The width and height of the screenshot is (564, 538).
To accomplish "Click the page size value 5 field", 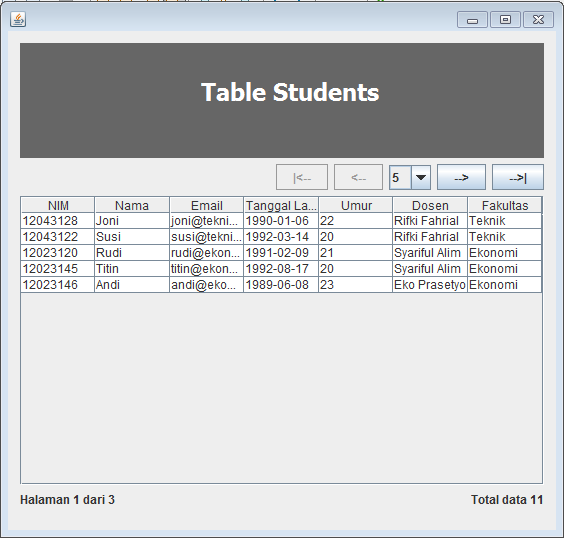I will [400, 177].
